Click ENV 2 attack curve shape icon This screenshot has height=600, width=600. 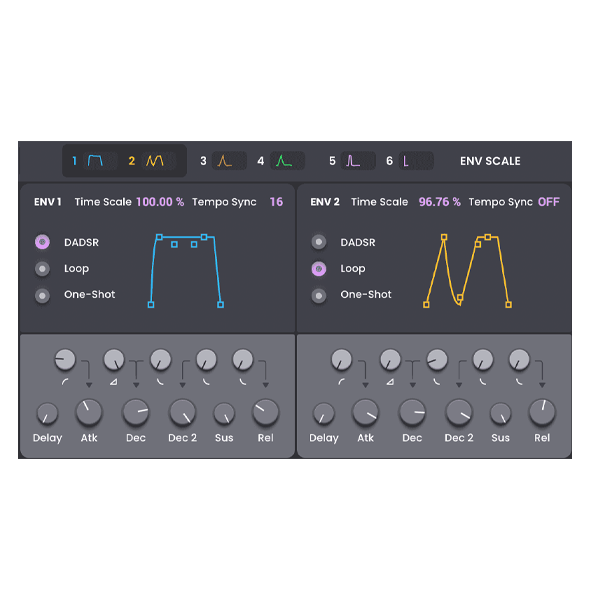(341, 382)
